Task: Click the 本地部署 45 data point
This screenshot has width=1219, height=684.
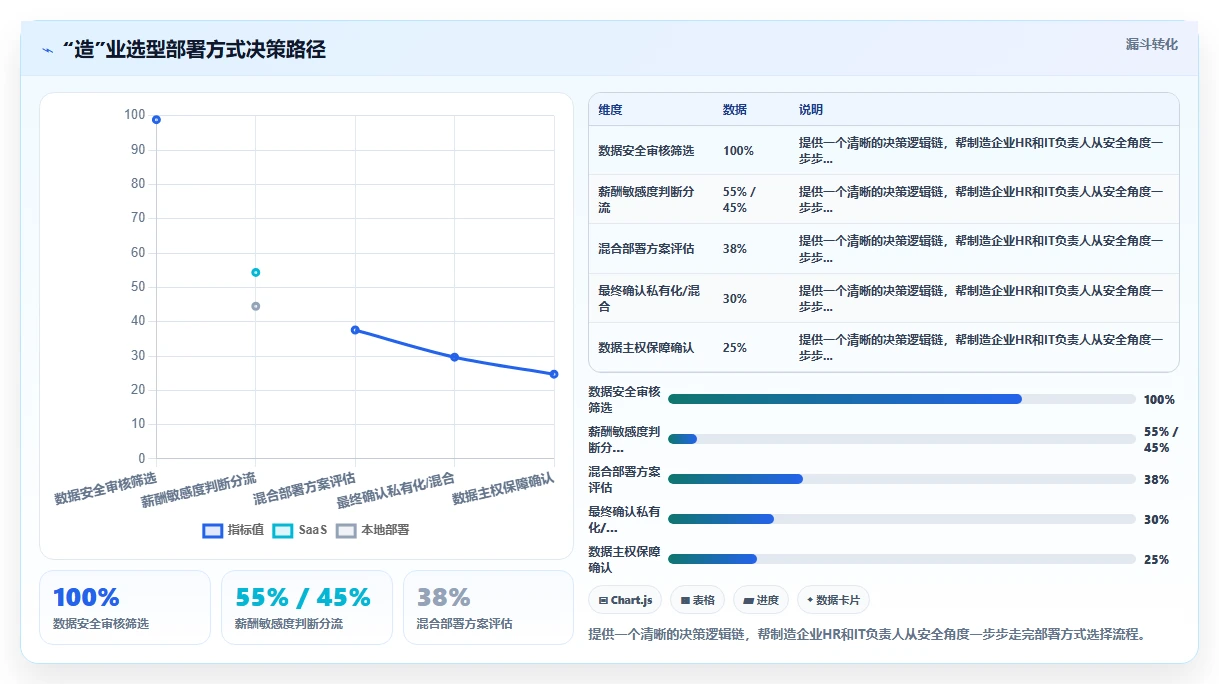Action: click(256, 306)
